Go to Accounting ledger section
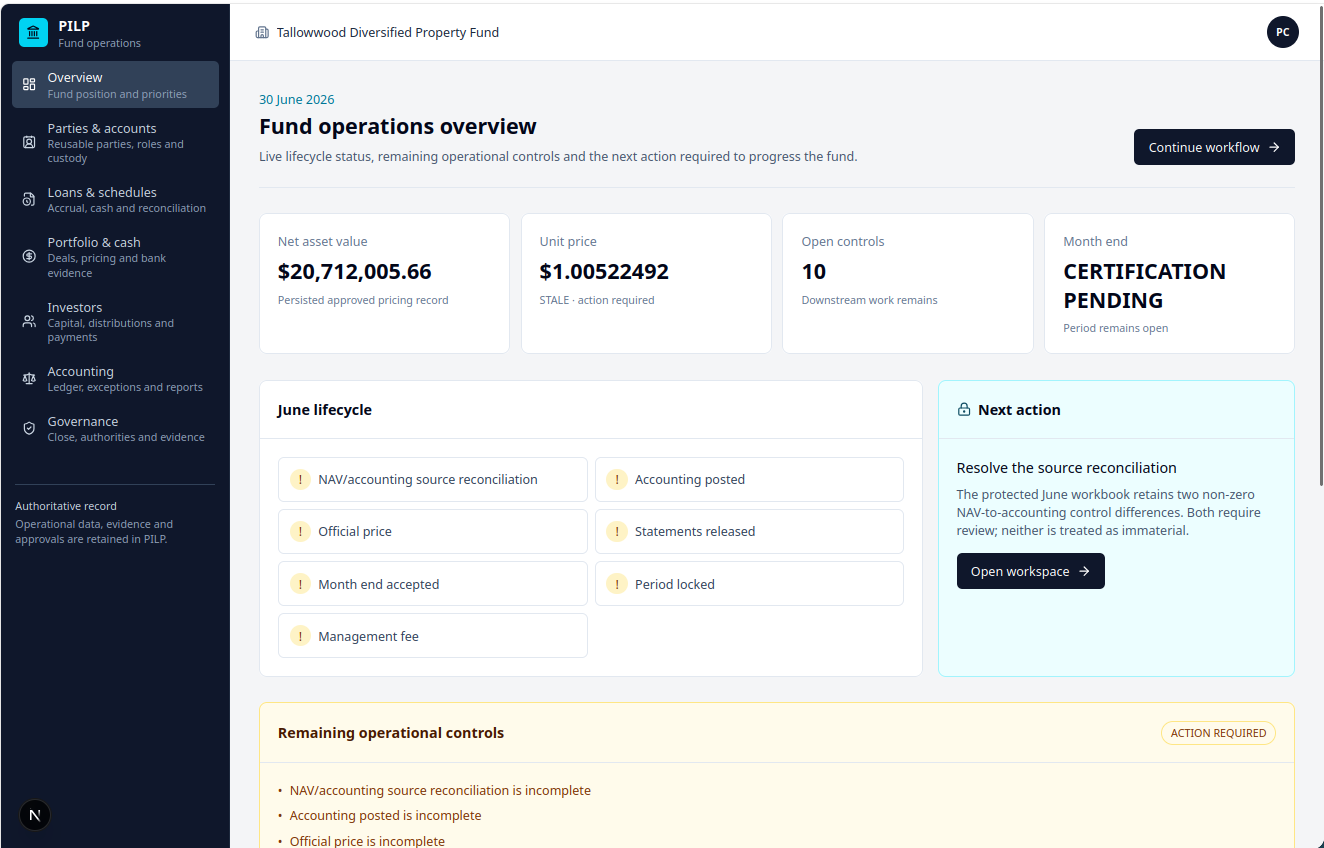The width and height of the screenshot is (1324, 848). click(115, 379)
